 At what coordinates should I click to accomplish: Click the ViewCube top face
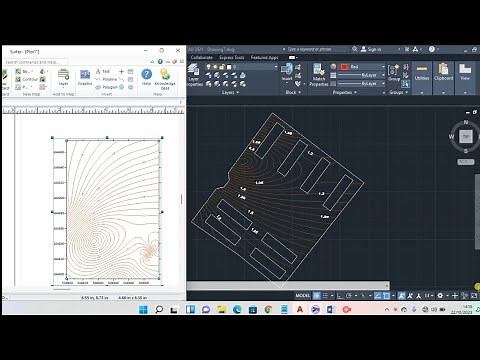click(466, 136)
